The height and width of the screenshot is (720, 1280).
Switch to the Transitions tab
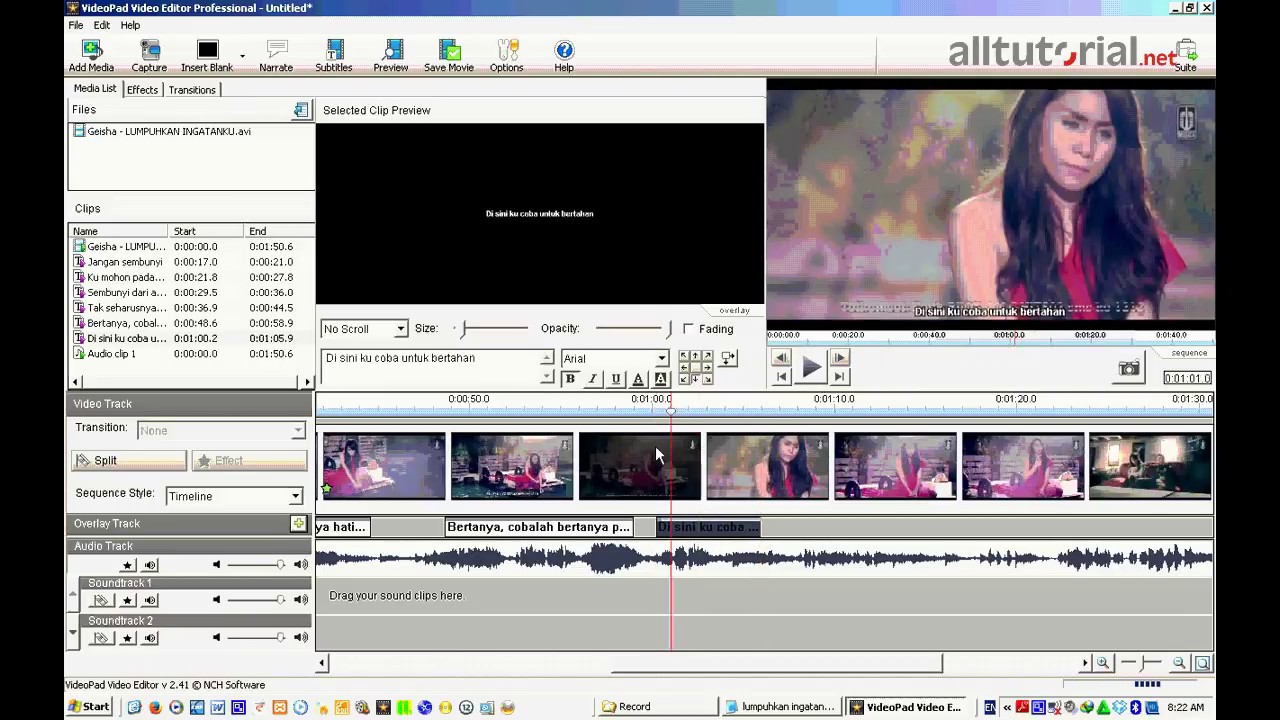click(192, 90)
